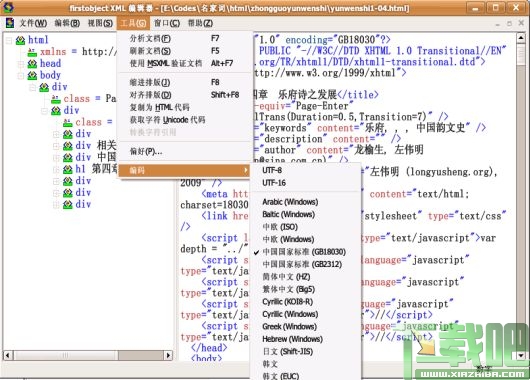Click the xmlns attribute icon
Image resolution: width=530 pixels, height=380 pixels.
32,52
